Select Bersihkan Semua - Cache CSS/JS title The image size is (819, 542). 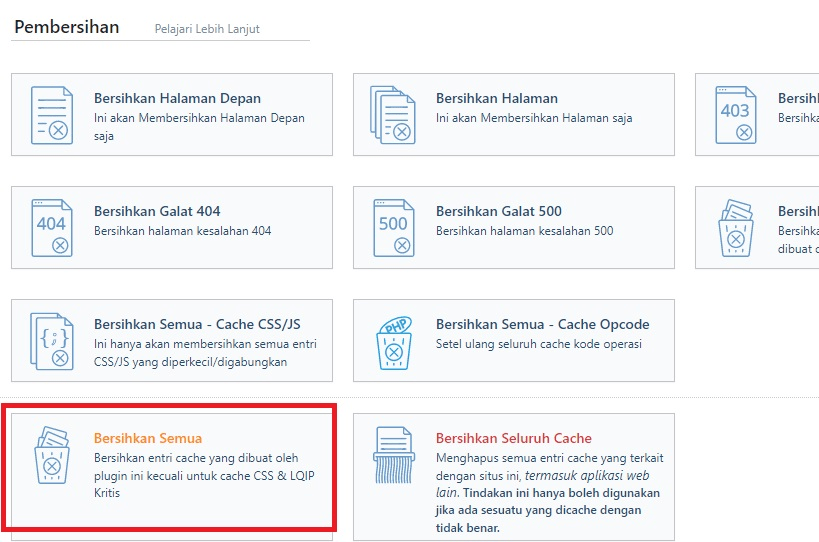pos(197,325)
